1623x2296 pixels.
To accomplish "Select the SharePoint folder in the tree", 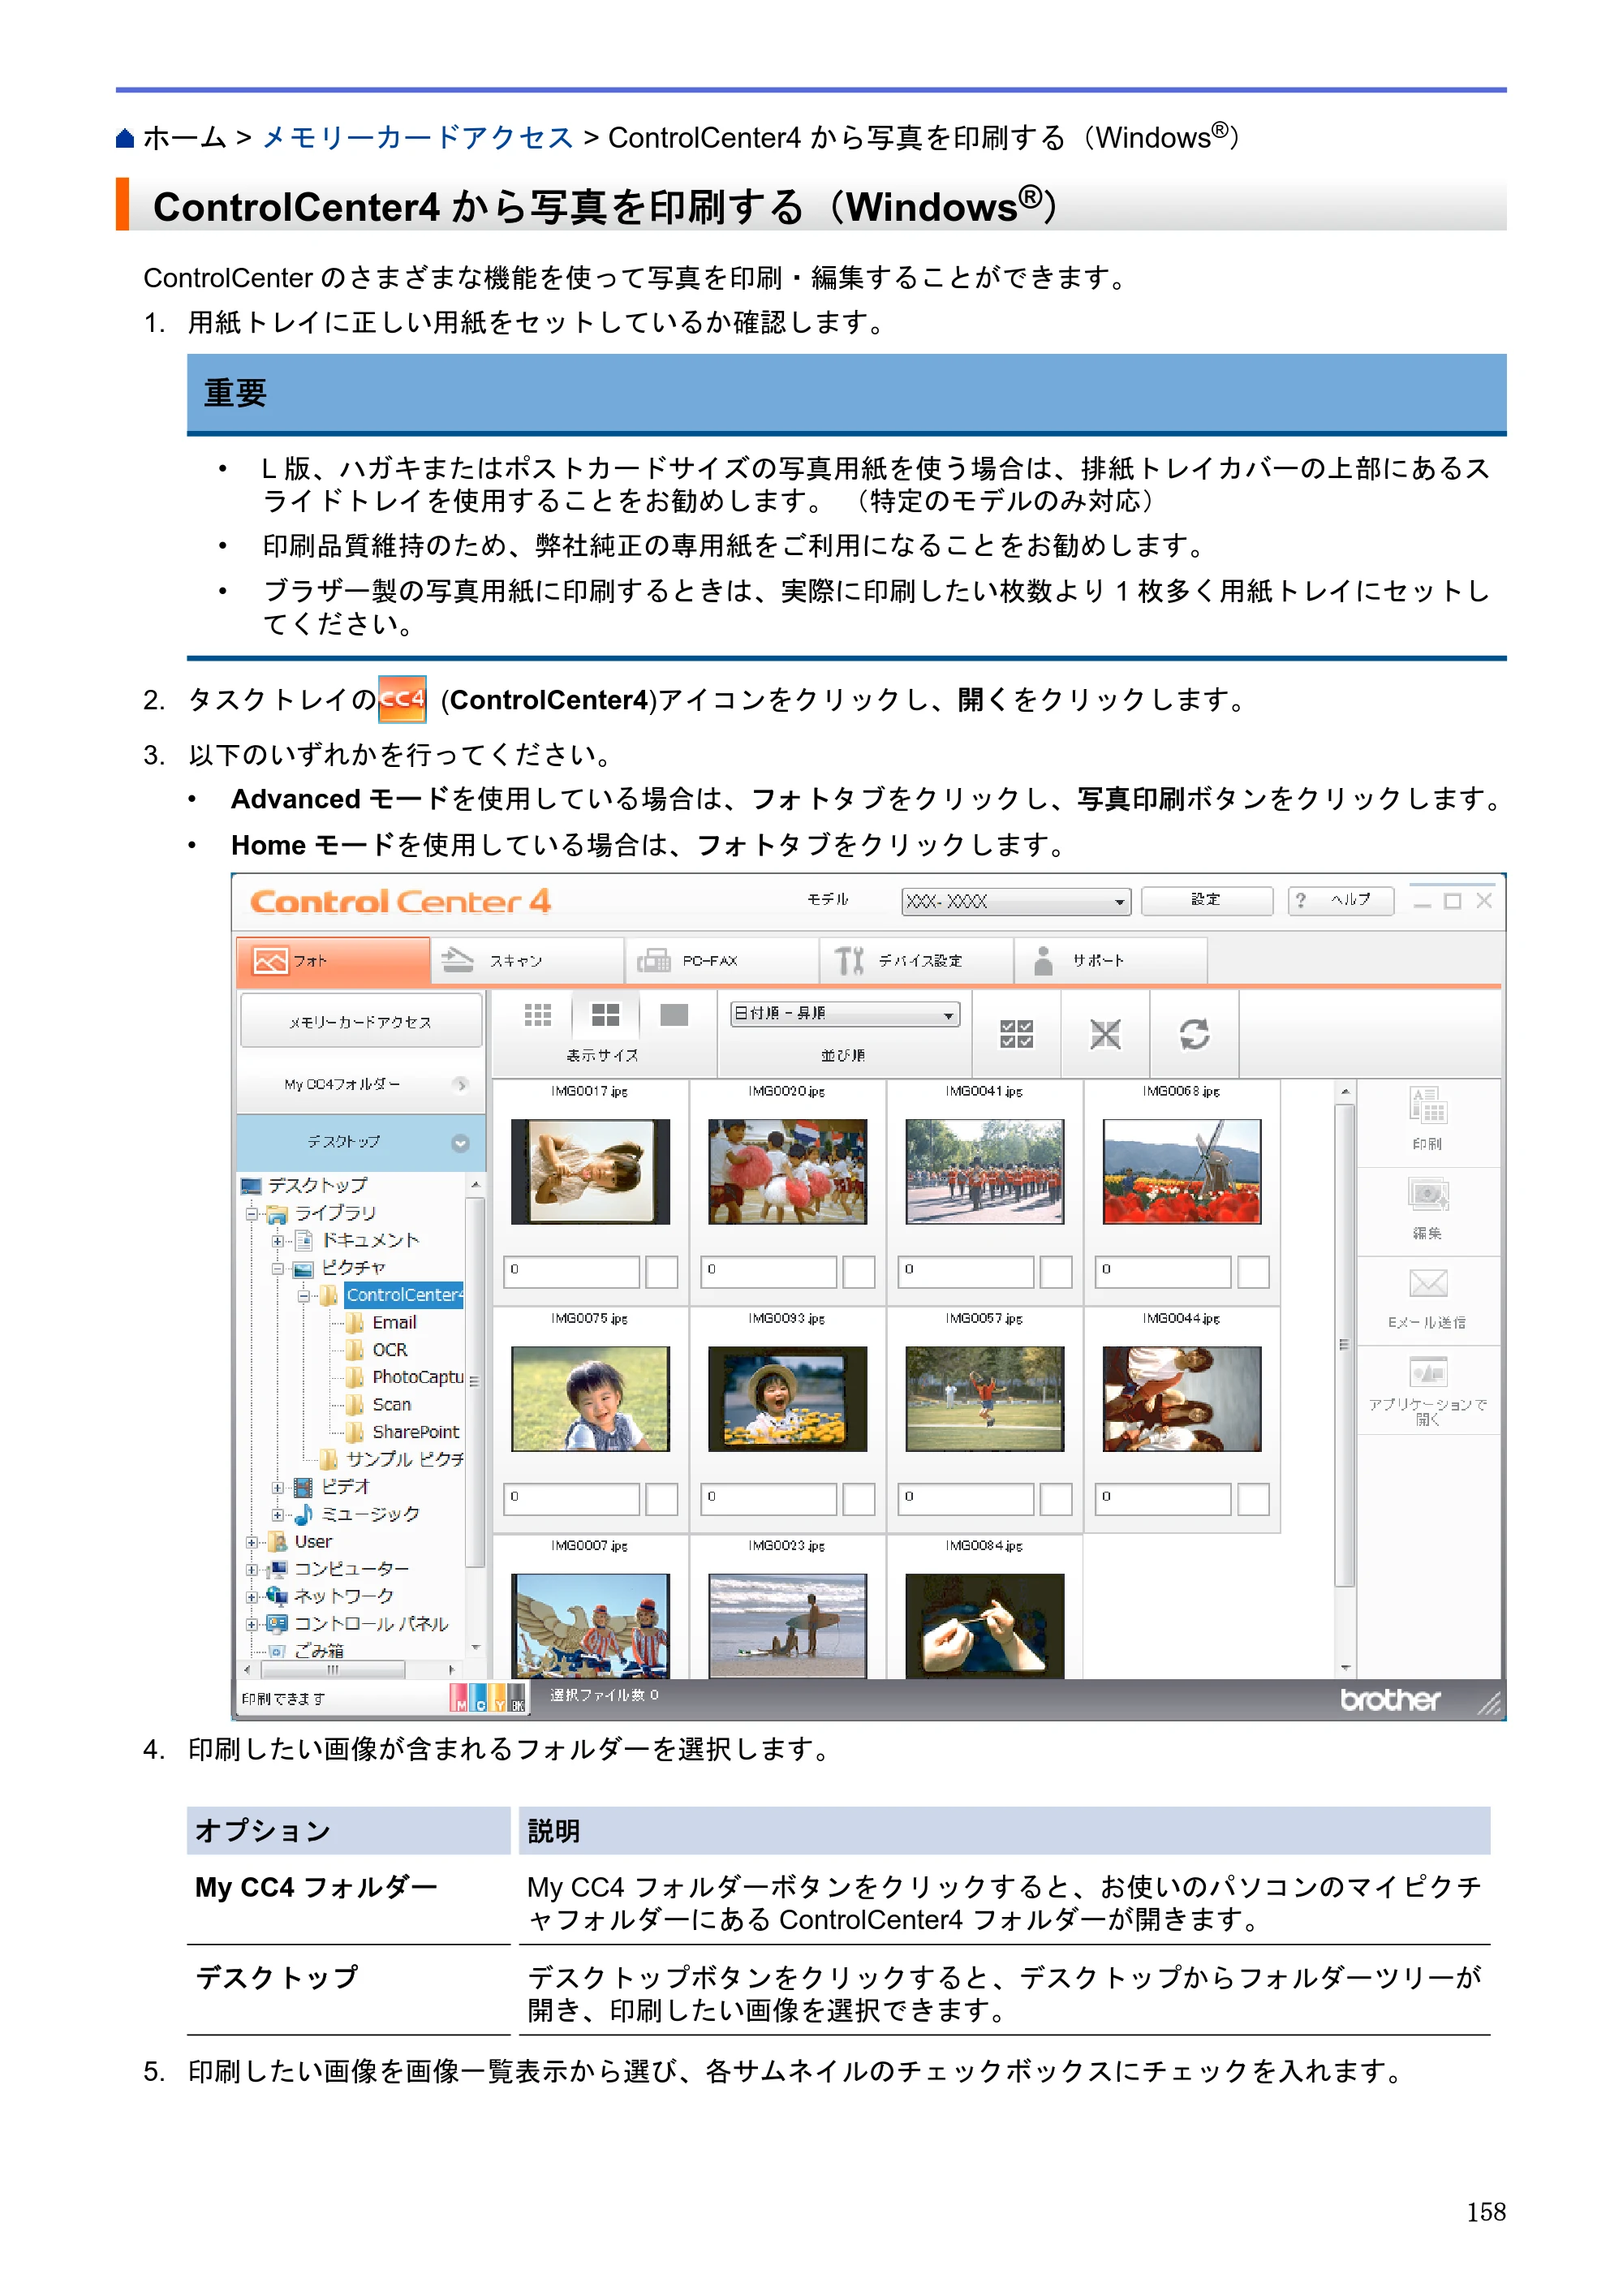I will coord(415,1432).
